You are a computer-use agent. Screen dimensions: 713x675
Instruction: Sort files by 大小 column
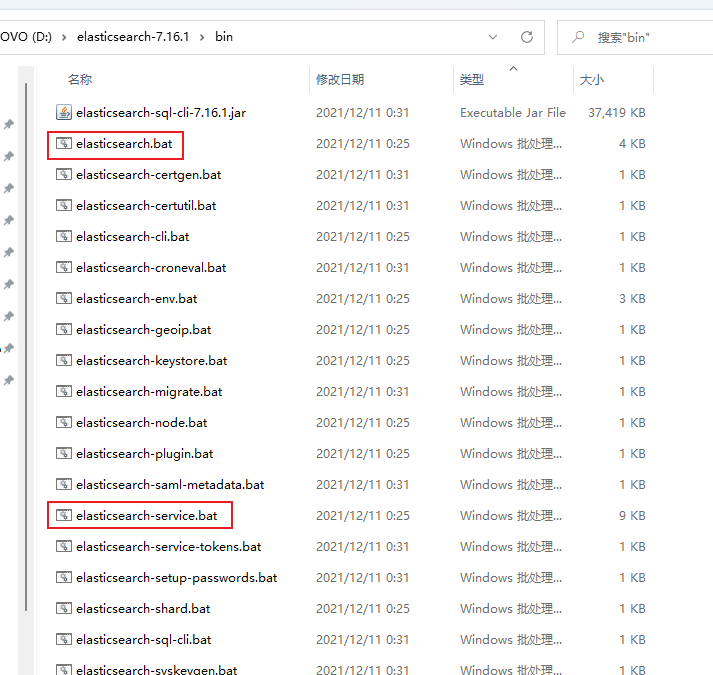click(x=592, y=80)
